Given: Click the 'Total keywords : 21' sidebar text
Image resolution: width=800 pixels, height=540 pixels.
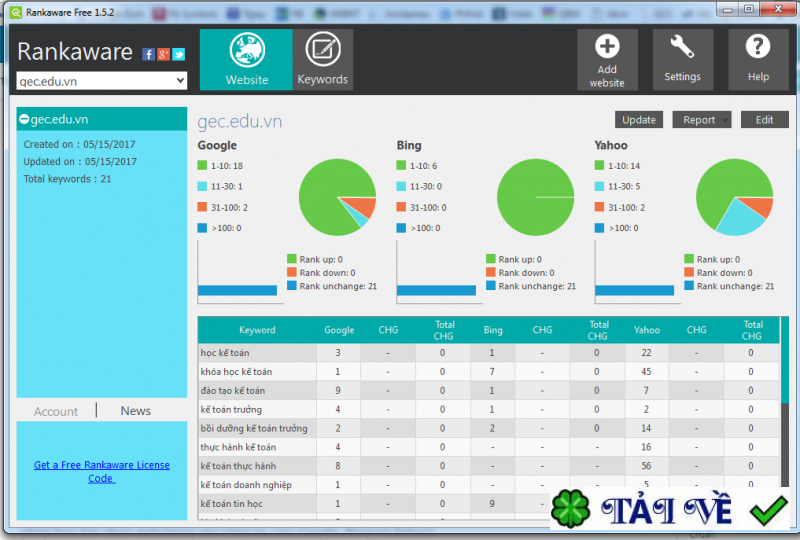Looking at the screenshot, I should point(67,179).
